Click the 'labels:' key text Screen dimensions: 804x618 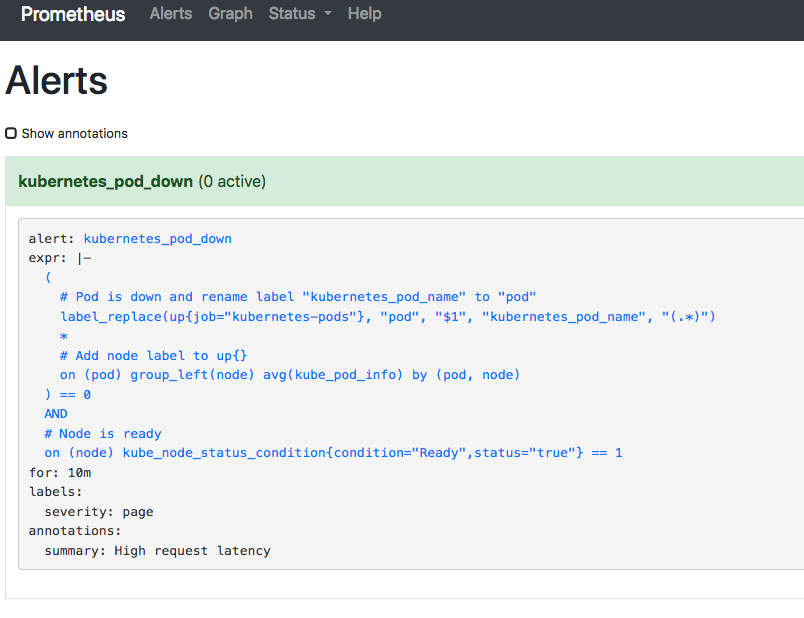point(55,492)
